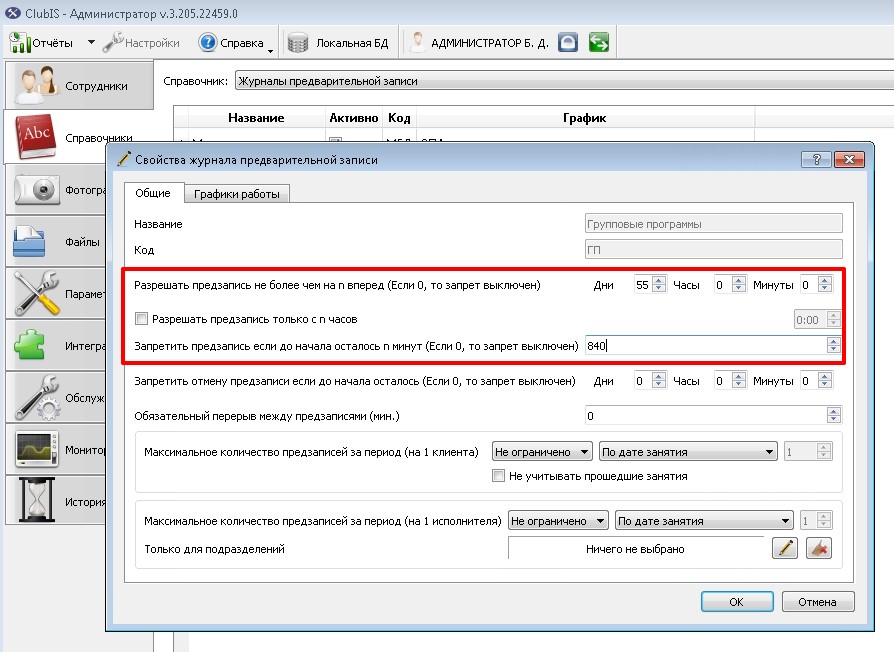894x652 pixels.
Task: Adjust Минуты spinner in advance booking row
Action: [825, 284]
